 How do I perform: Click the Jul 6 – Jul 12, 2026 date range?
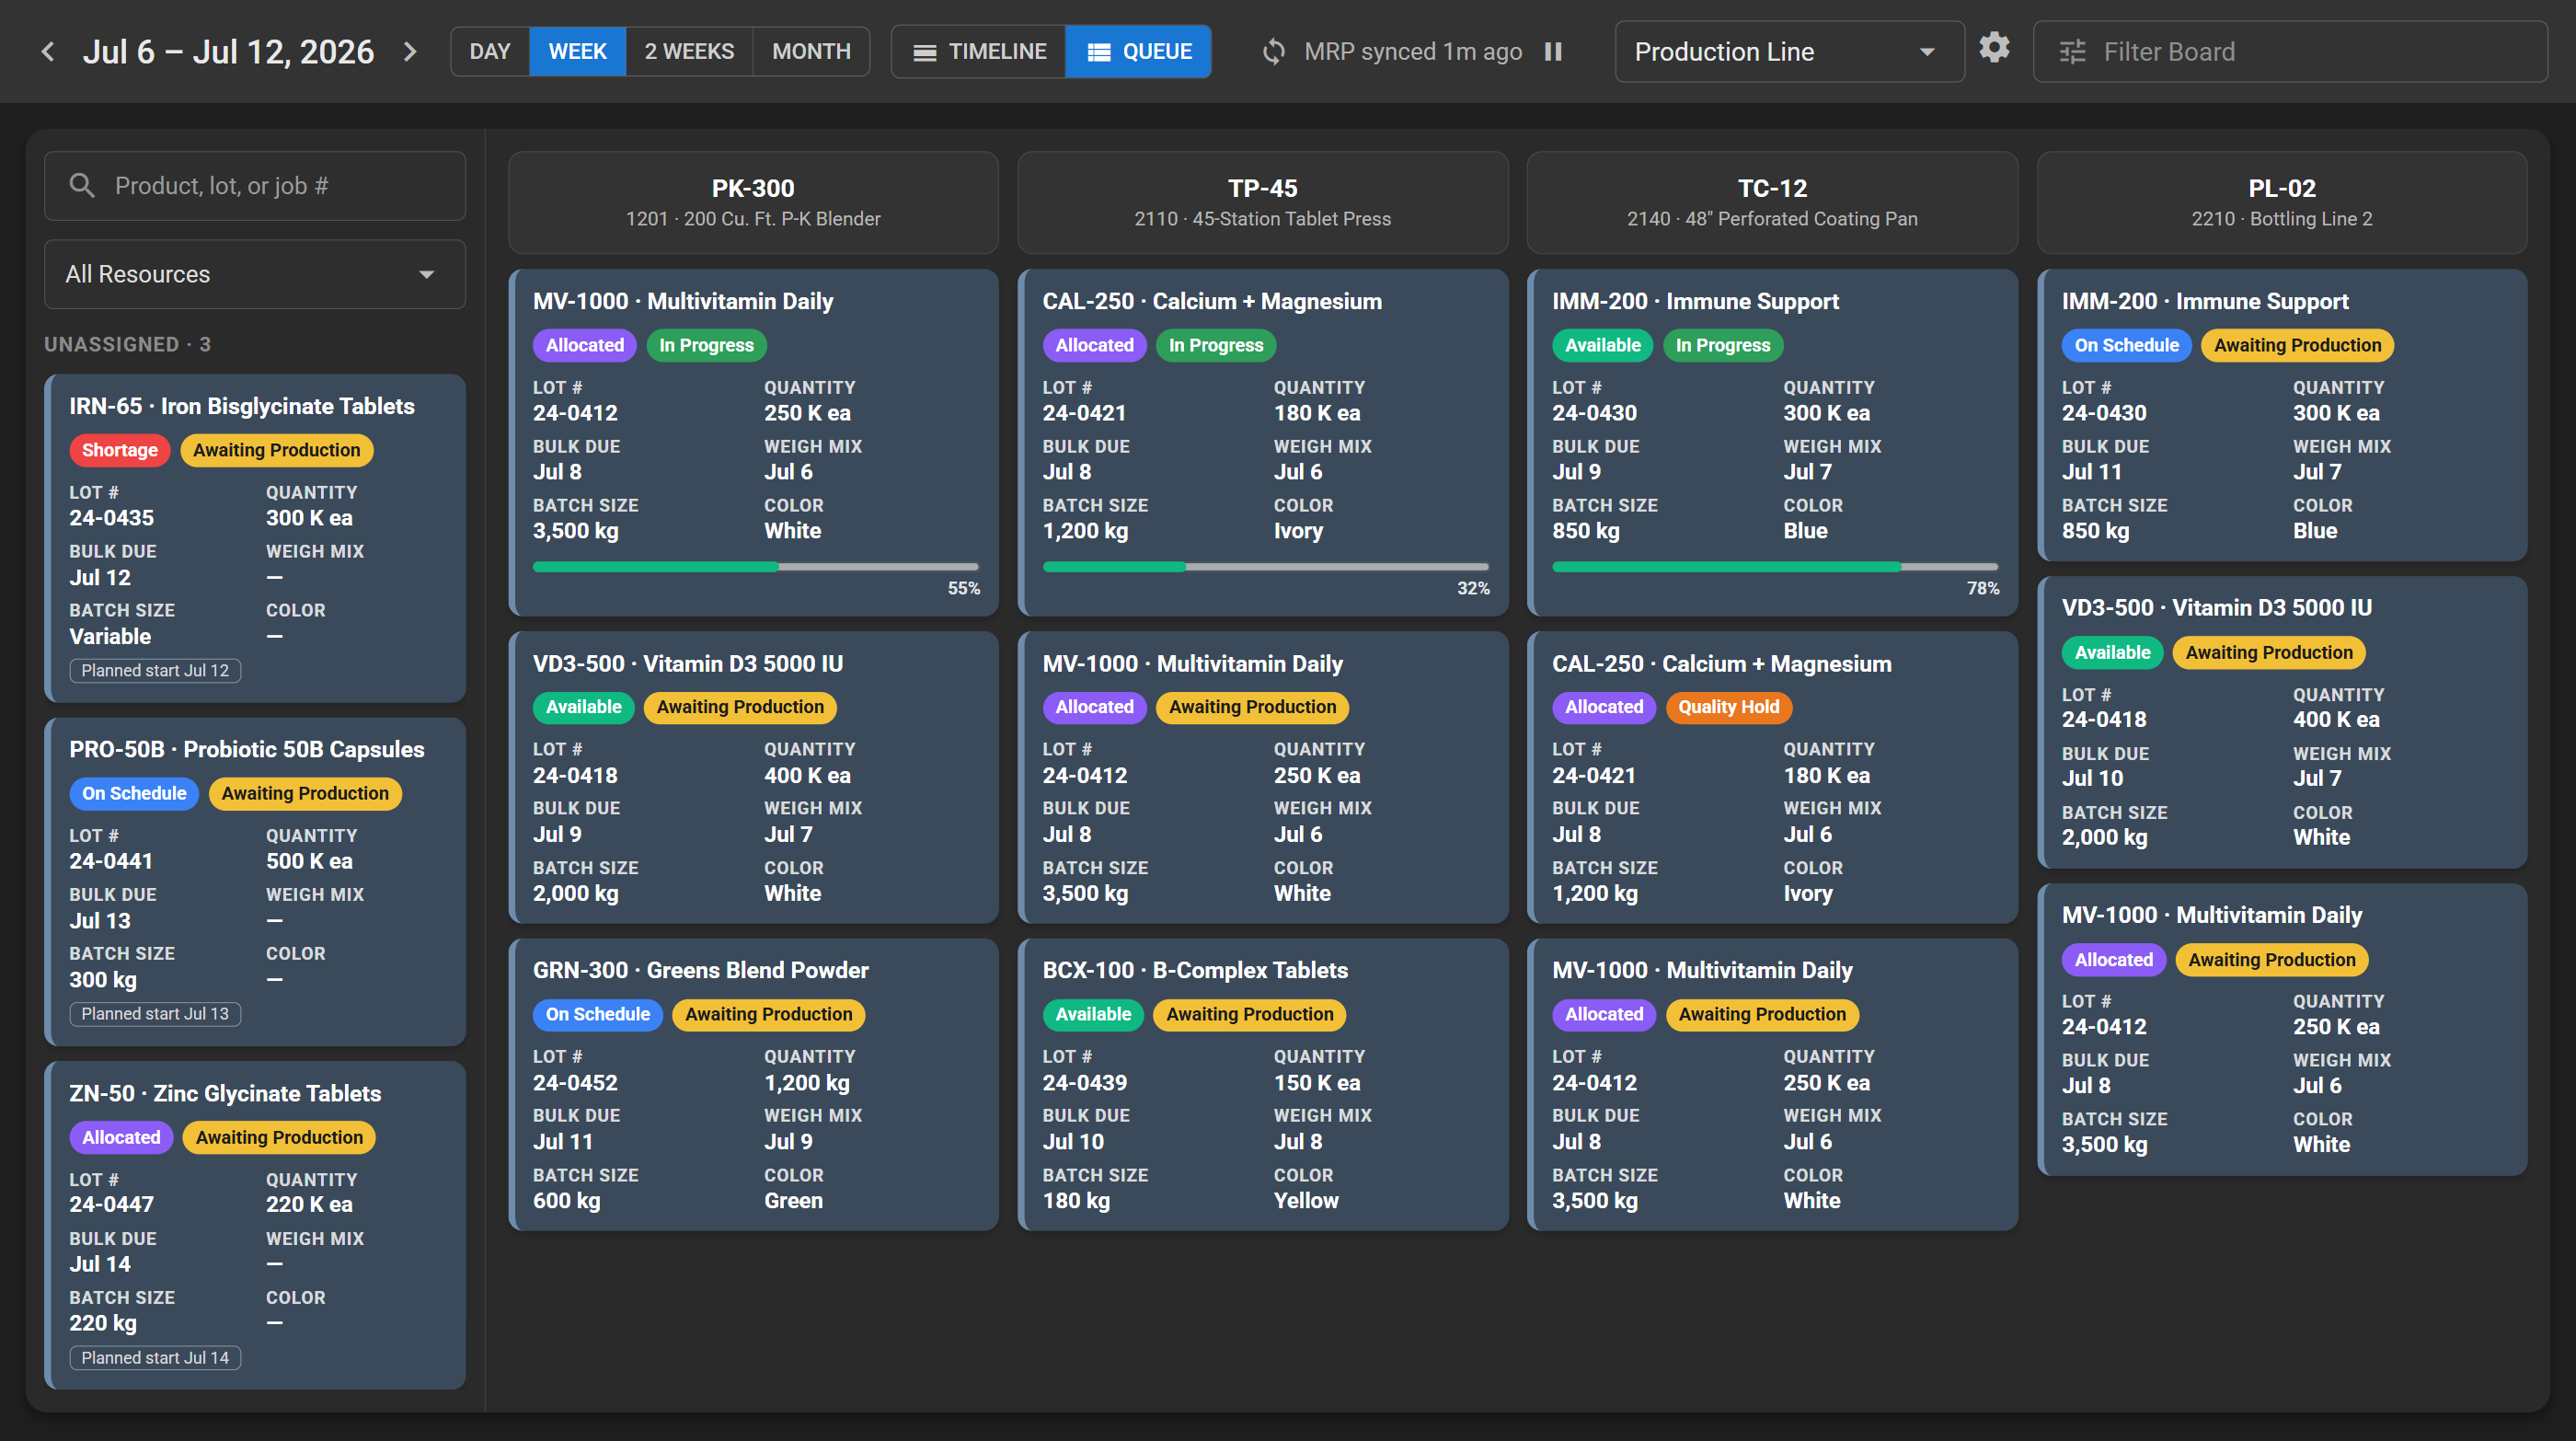click(228, 51)
